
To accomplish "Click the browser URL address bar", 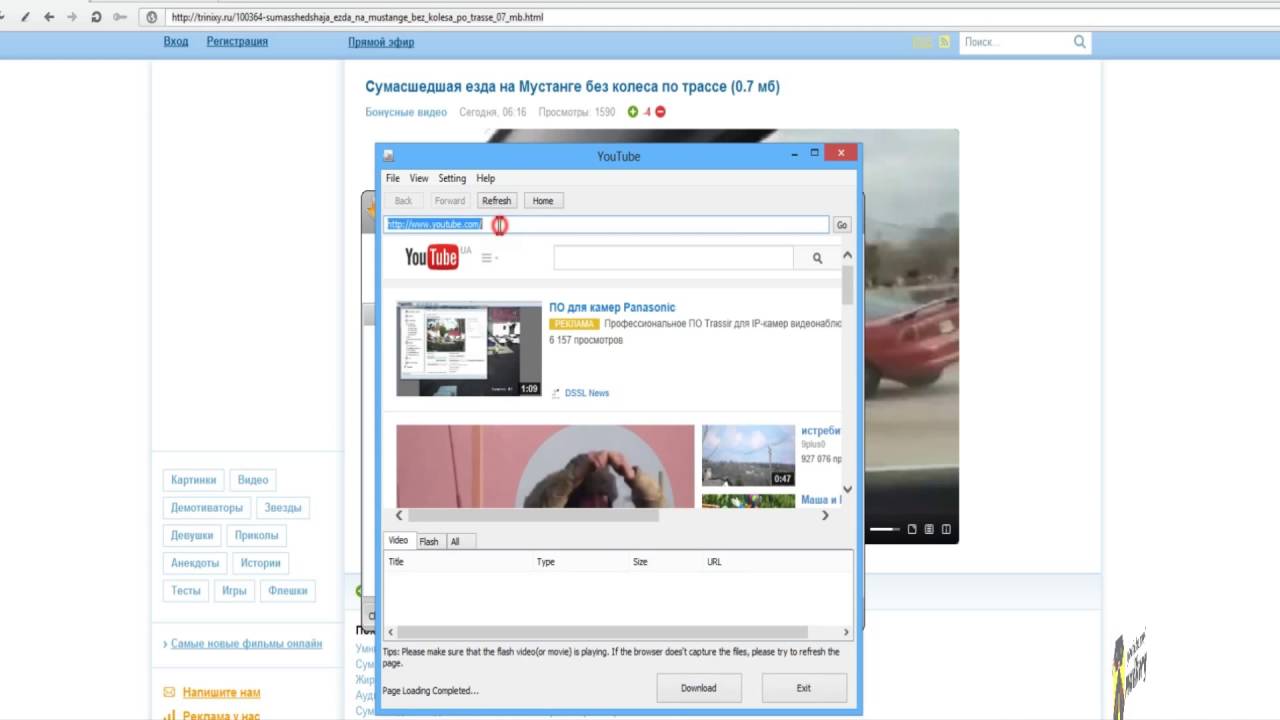I will click(716, 17).
